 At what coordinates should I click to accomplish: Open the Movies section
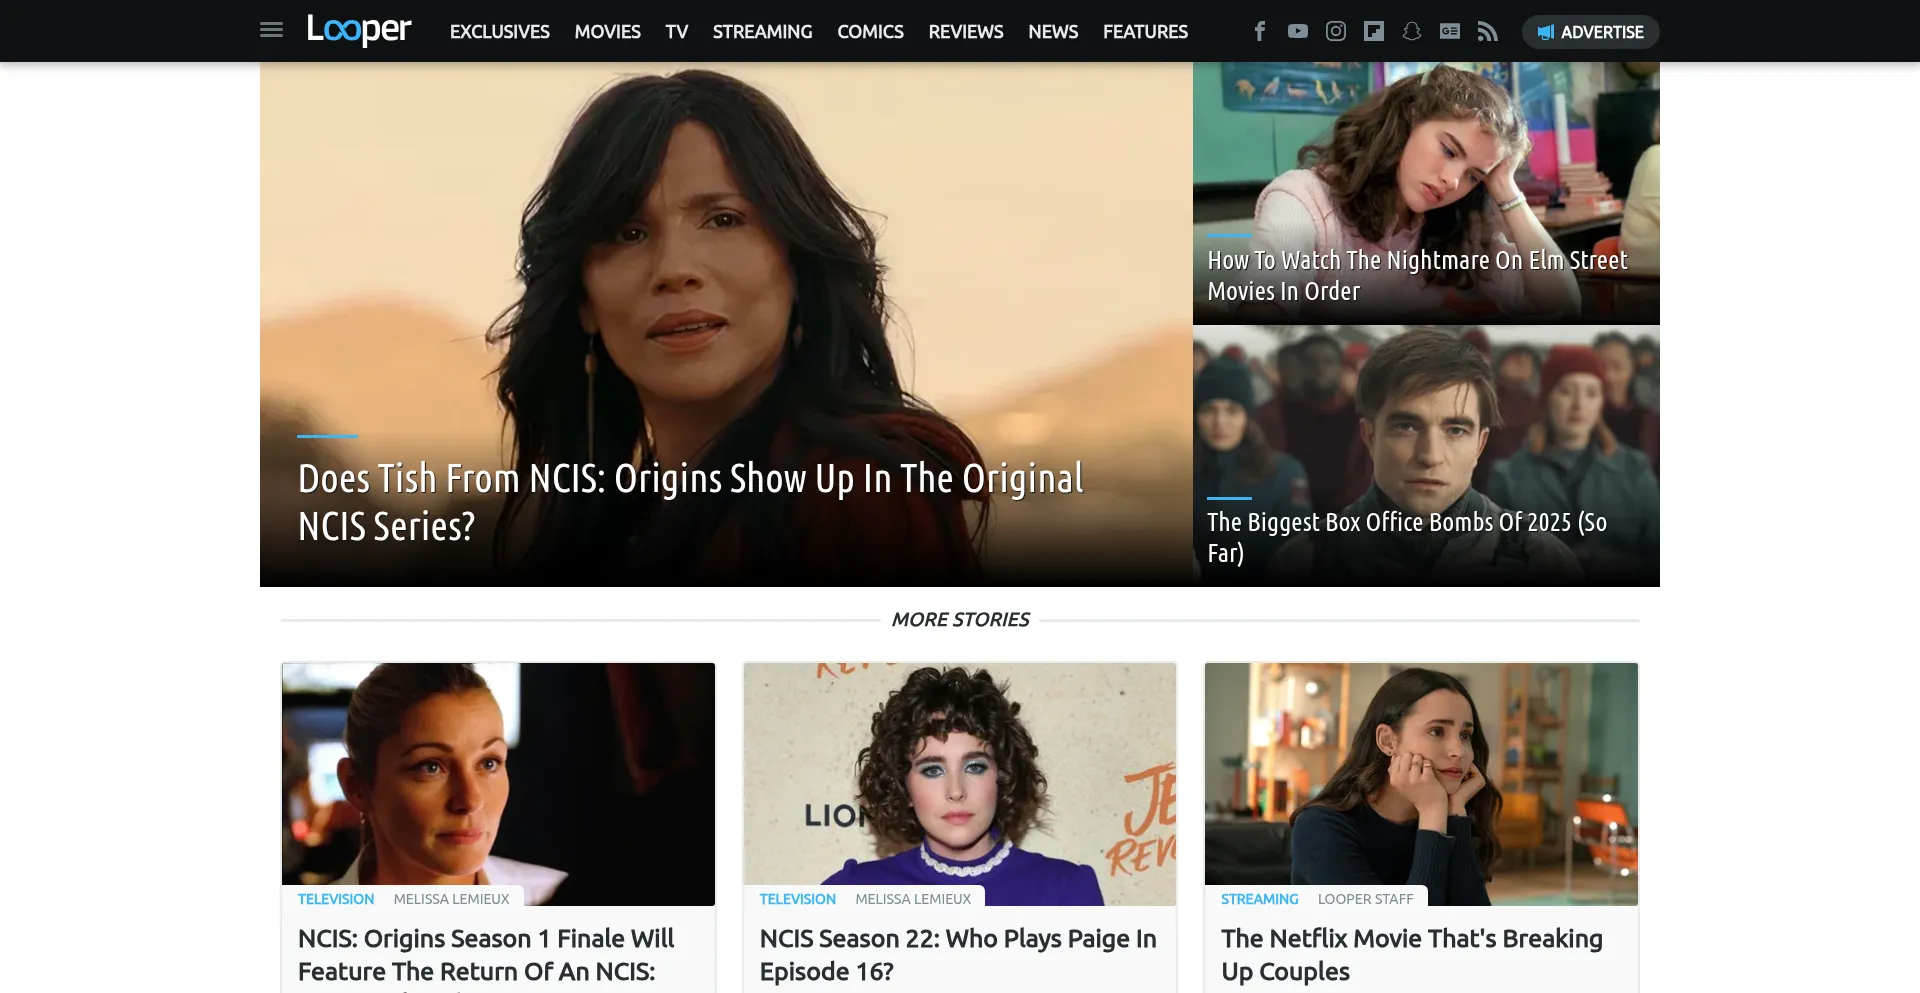point(608,32)
